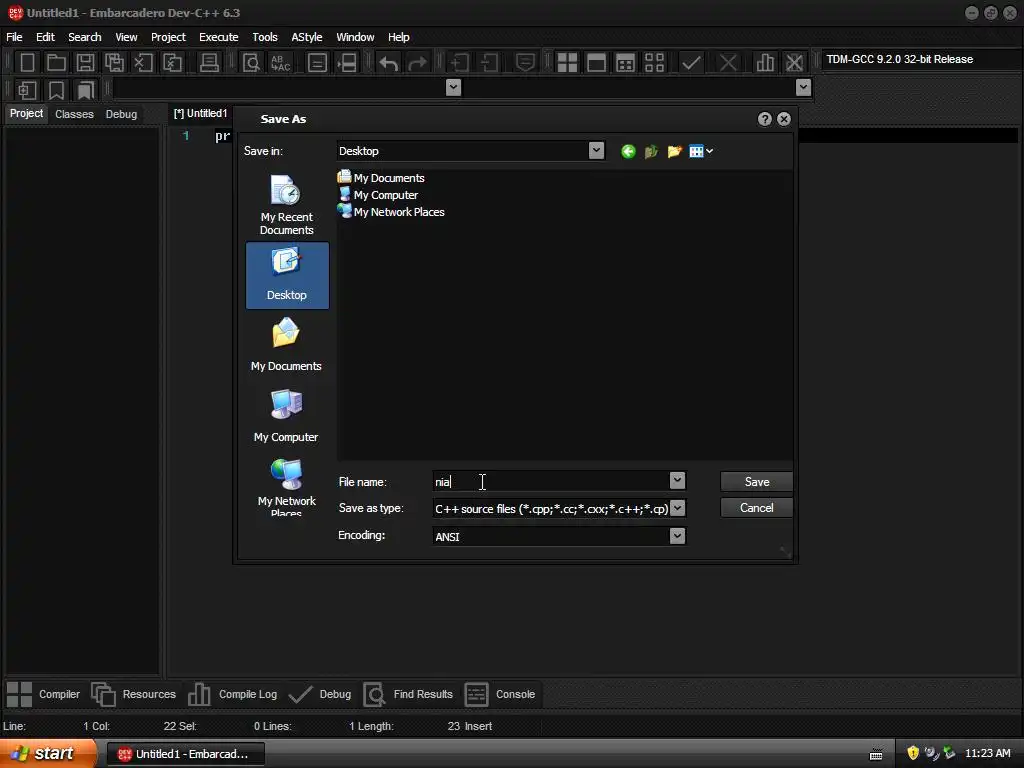The height and width of the screenshot is (768, 1024).
Task: Switch to the Debug side panel tab
Action: click(x=121, y=114)
